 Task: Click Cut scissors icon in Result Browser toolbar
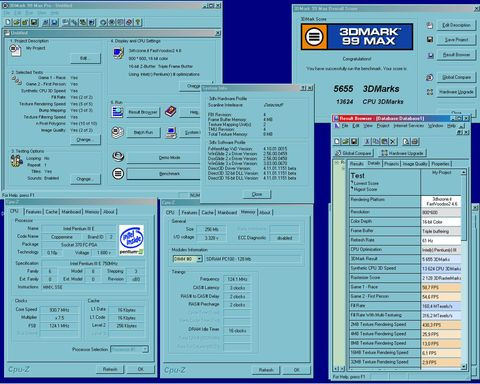pyautogui.click(x=367, y=141)
